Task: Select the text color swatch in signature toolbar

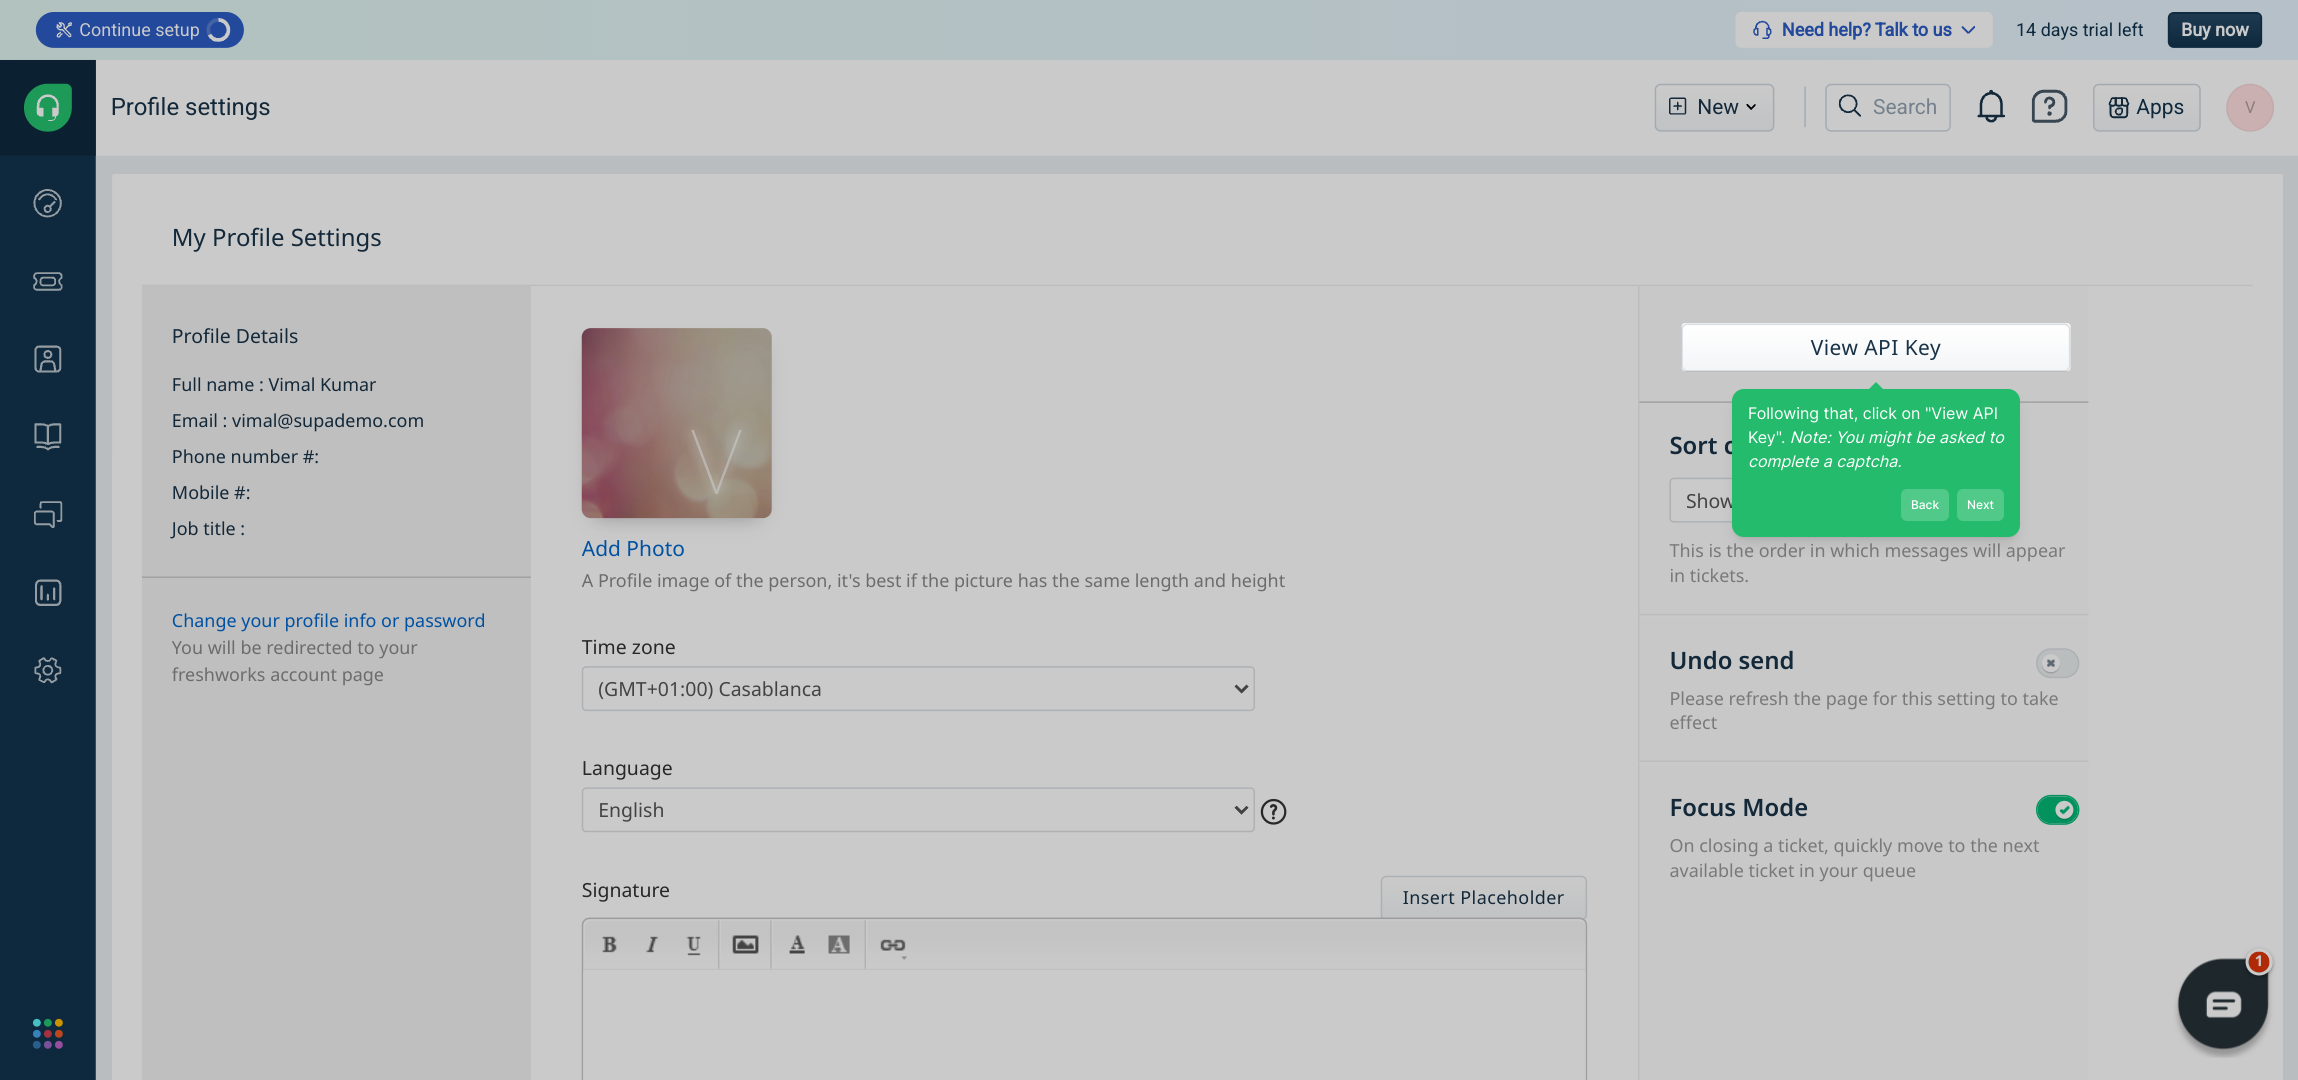Action: [797, 945]
